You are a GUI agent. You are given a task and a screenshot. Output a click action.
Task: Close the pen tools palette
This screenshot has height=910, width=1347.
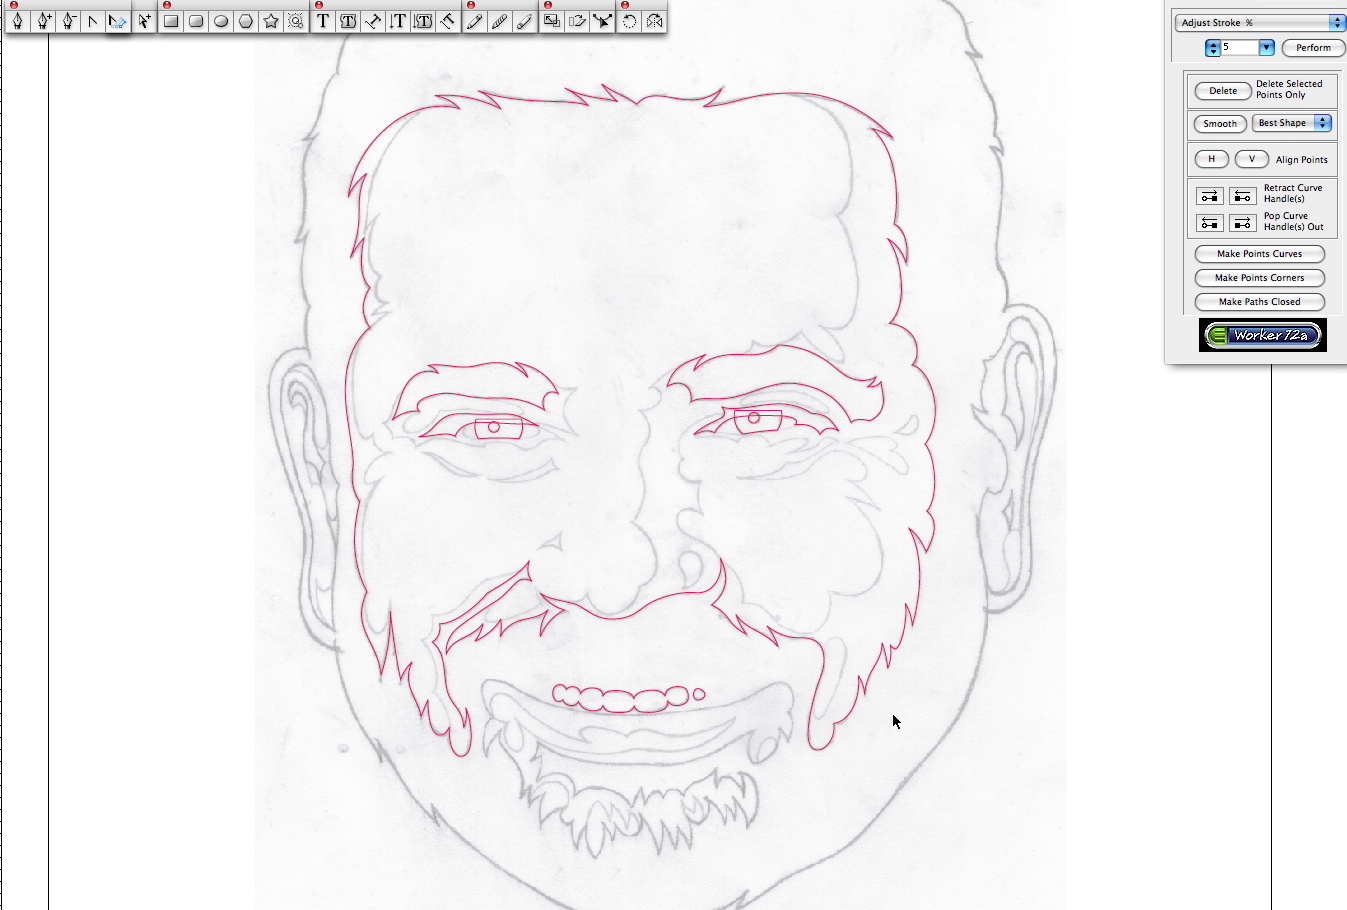pos(13,5)
